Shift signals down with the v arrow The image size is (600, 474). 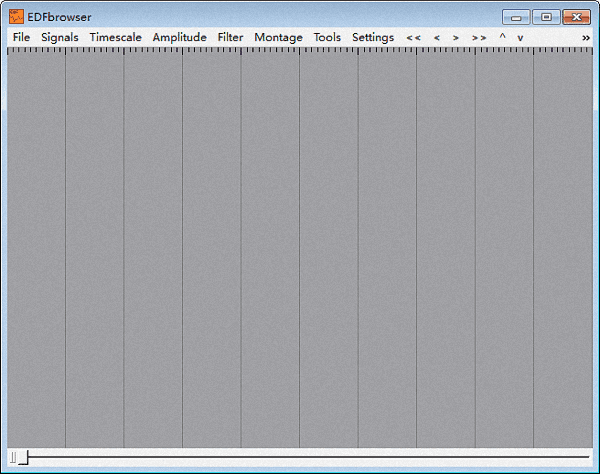point(520,38)
